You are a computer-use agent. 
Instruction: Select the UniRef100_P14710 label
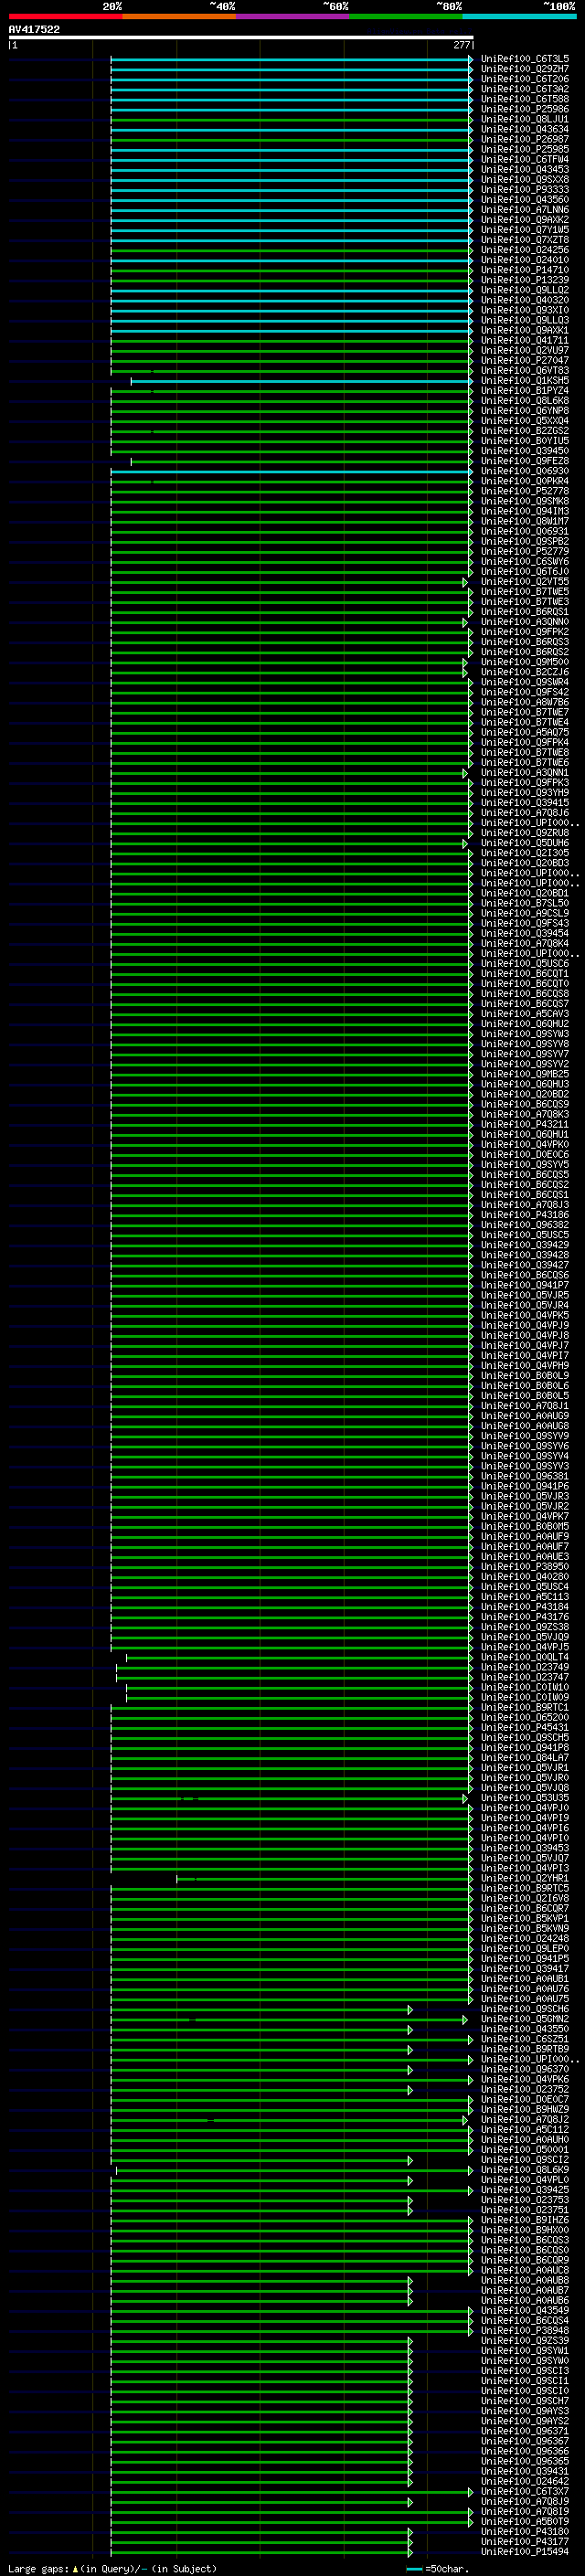tap(525, 270)
